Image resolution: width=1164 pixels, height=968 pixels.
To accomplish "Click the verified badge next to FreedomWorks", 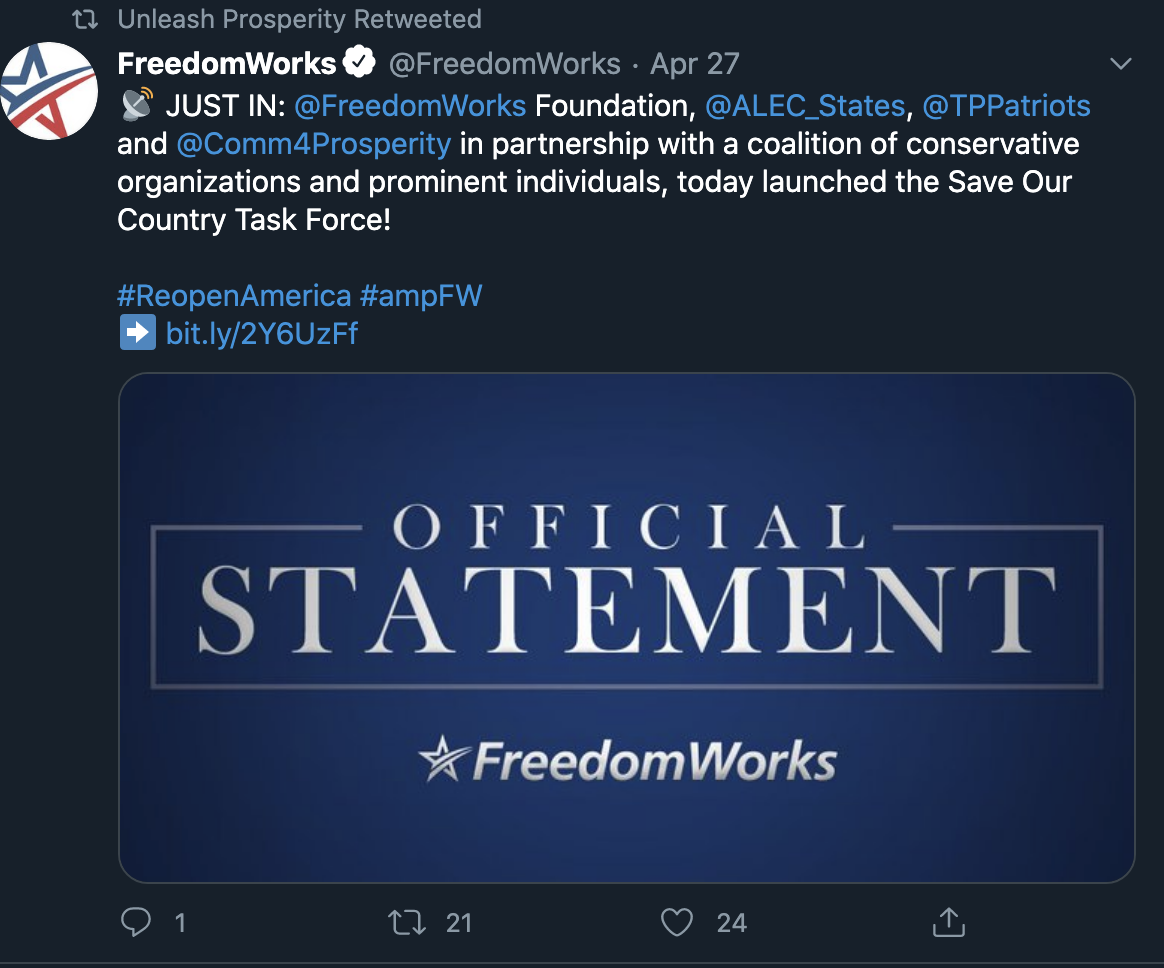I will (359, 62).
